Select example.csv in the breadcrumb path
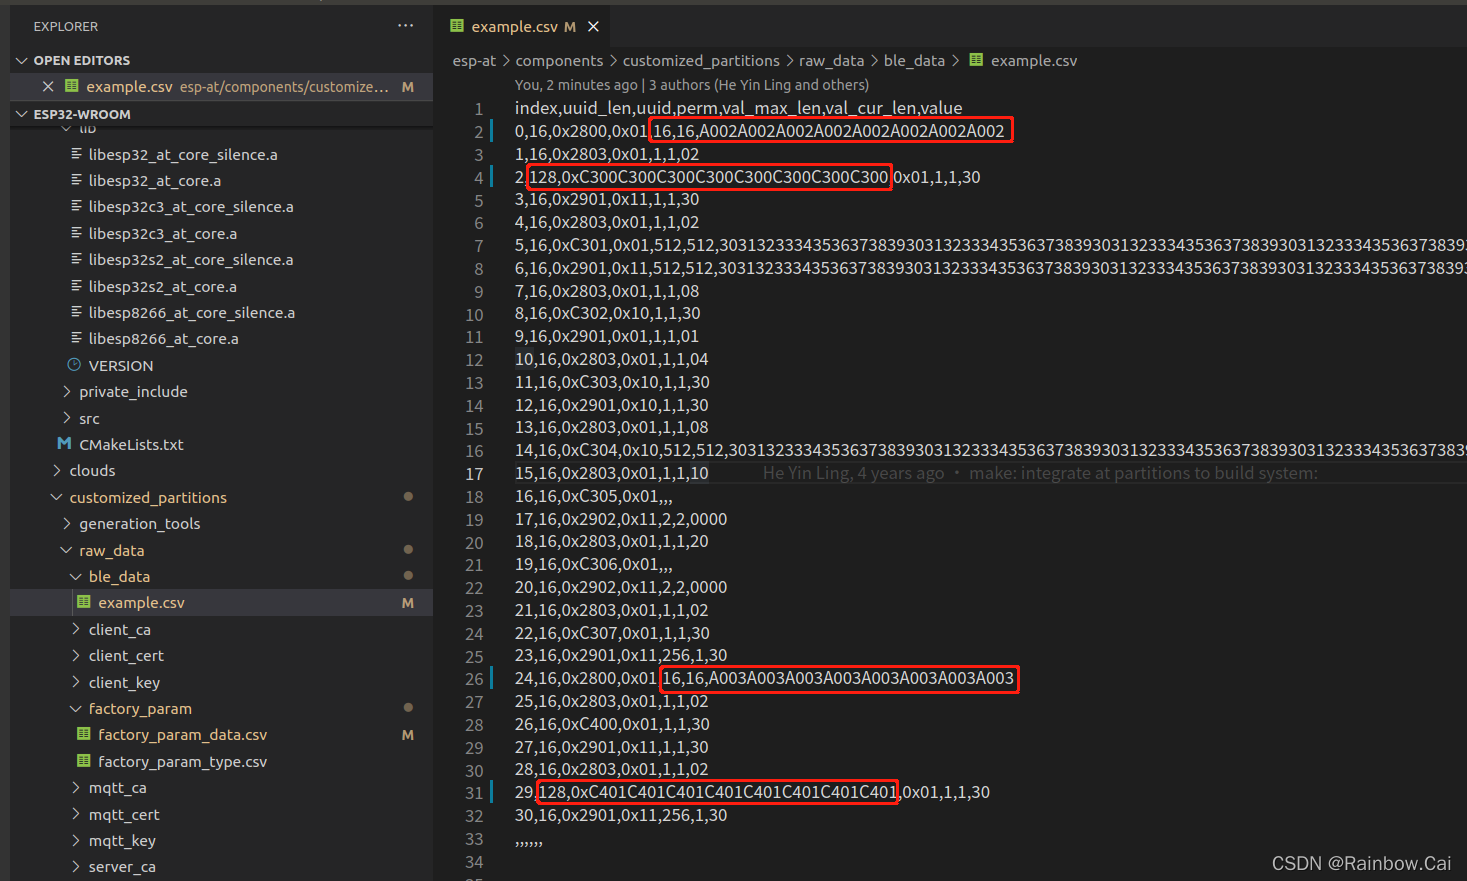1467x881 pixels. click(x=1034, y=60)
